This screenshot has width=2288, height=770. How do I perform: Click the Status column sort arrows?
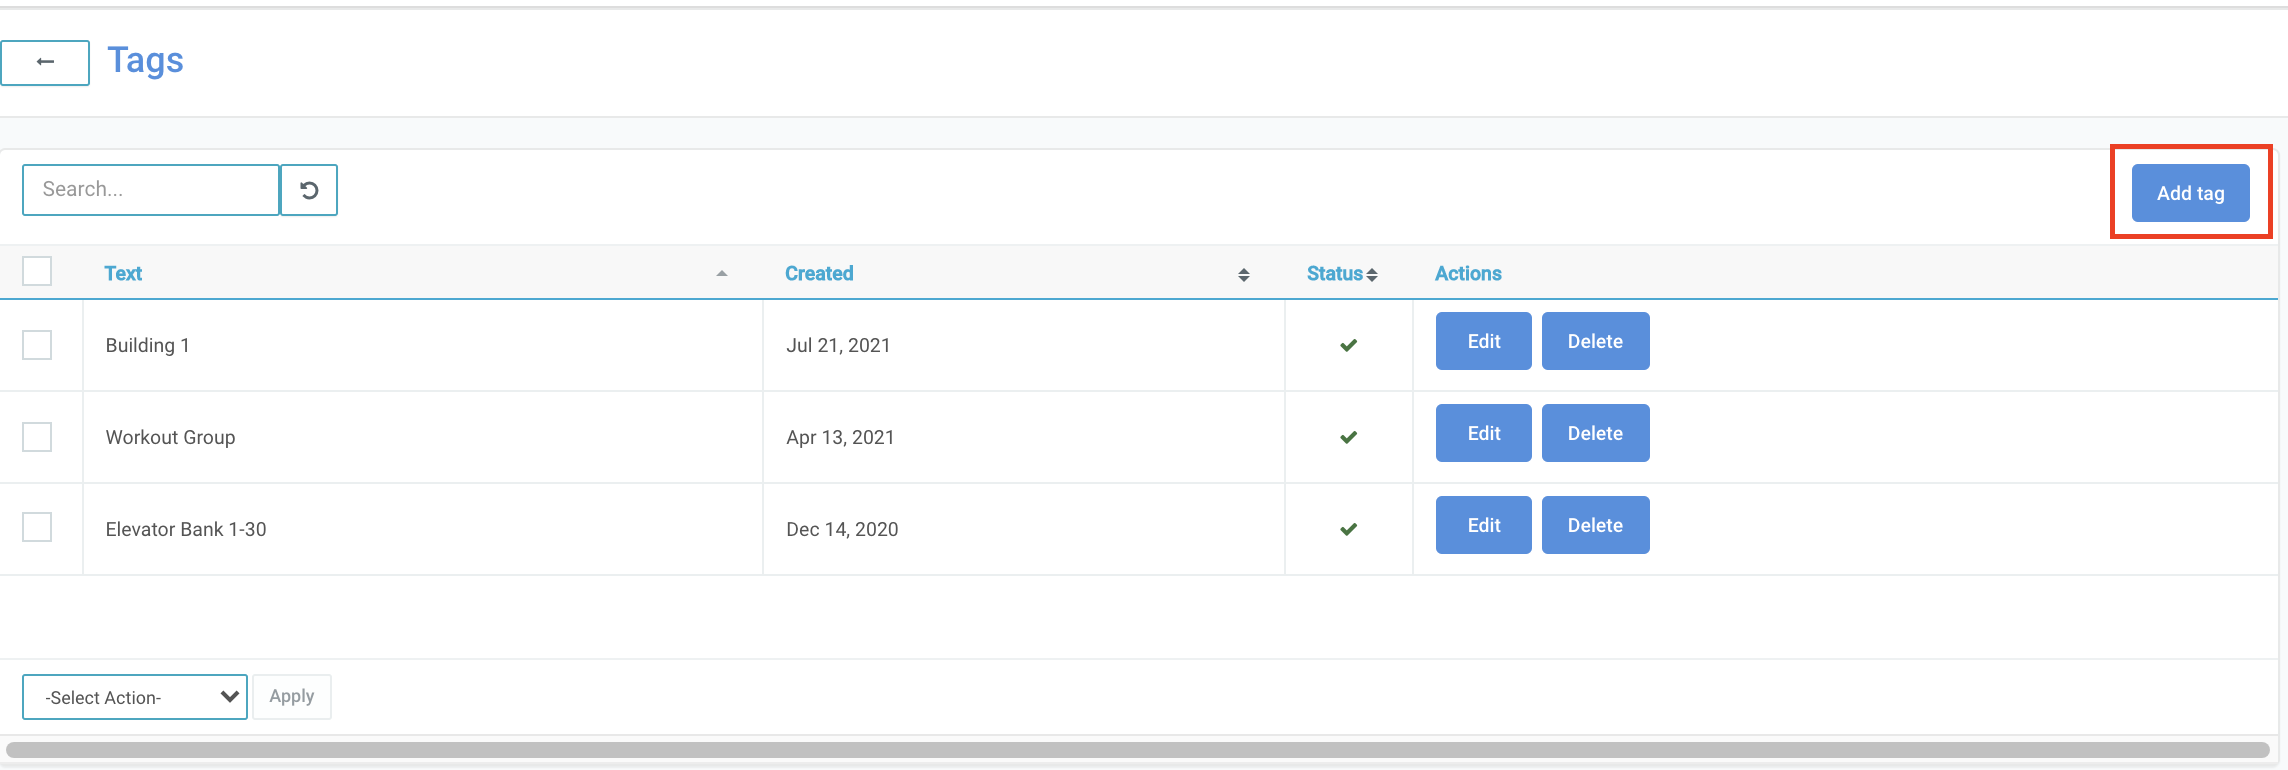point(1372,275)
